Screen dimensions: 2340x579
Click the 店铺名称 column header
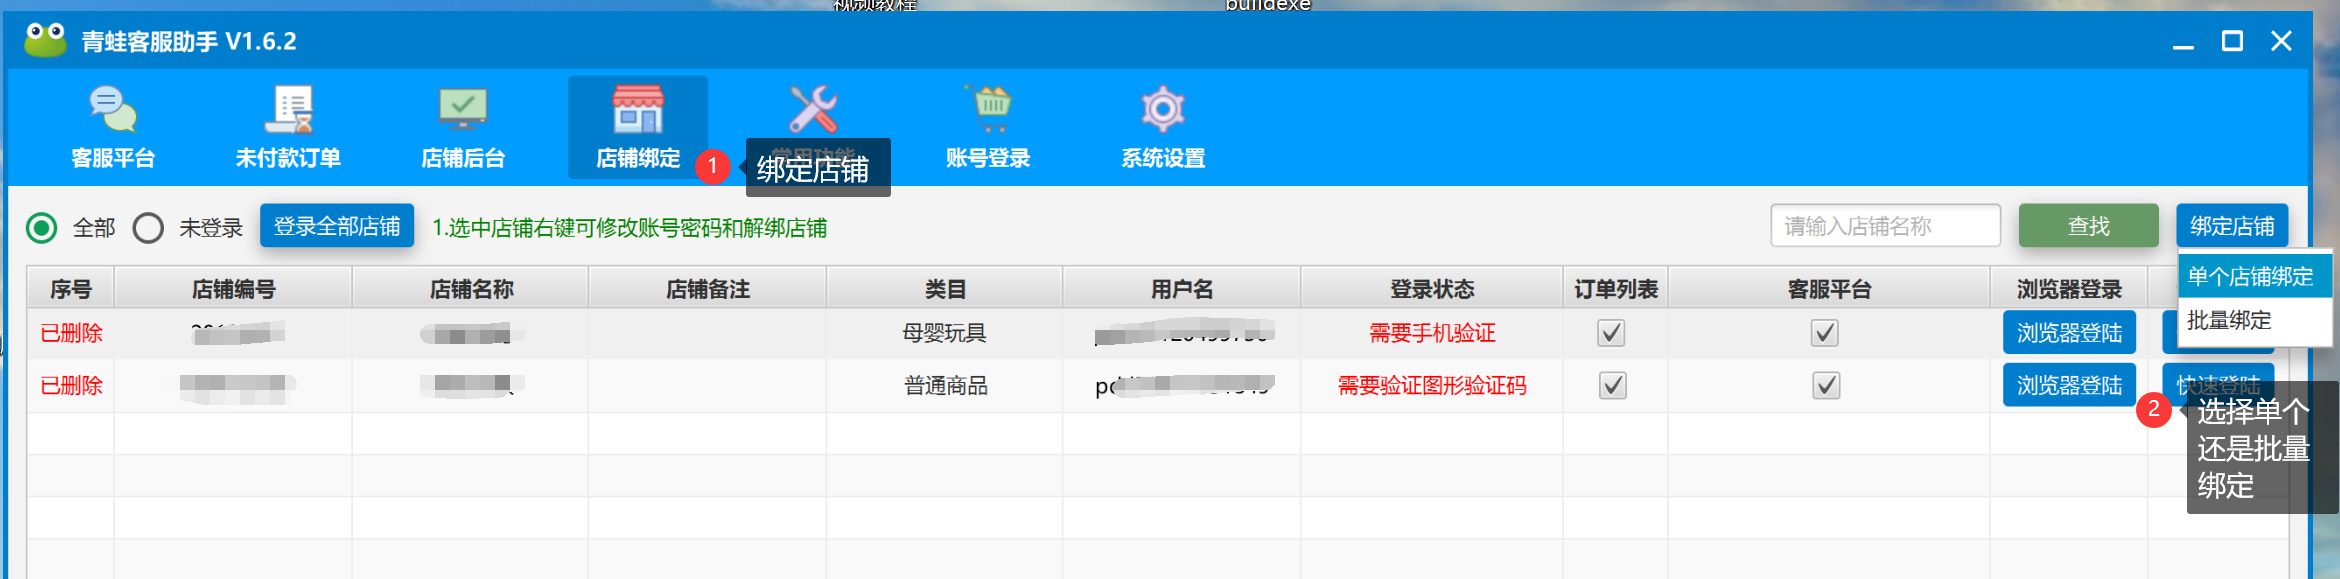coord(471,289)
